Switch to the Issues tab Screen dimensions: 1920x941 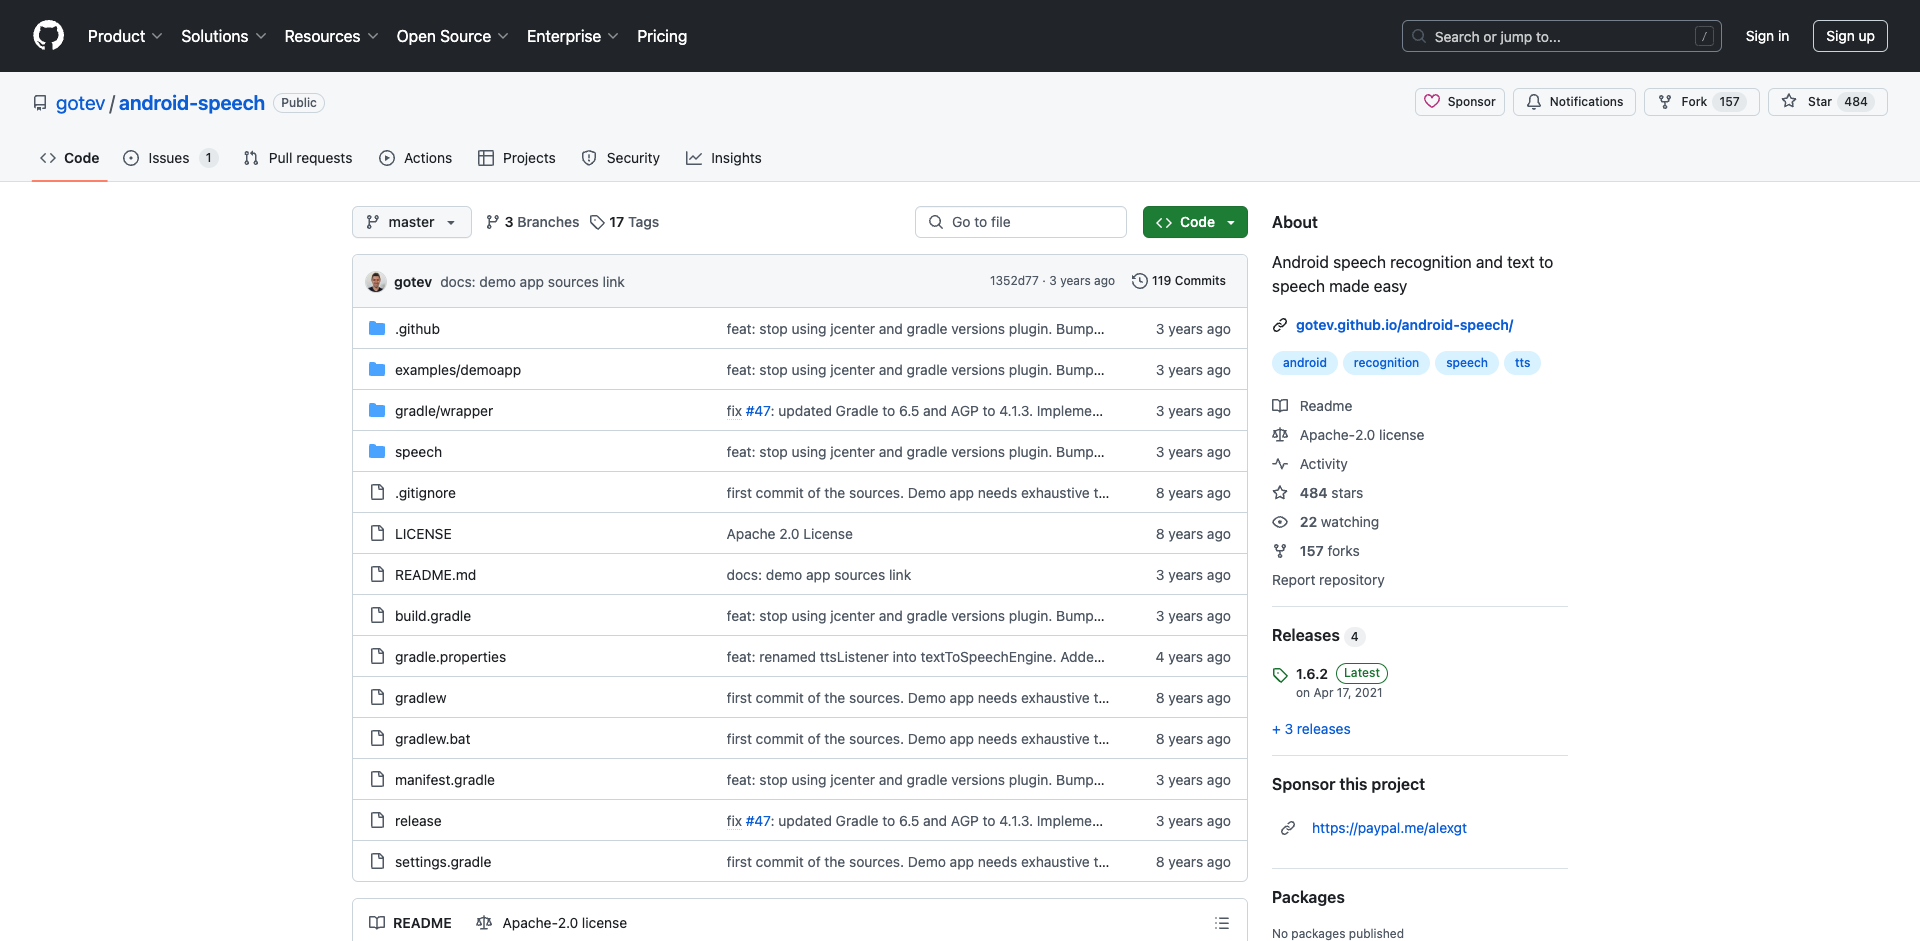click(x=170, y=158)
